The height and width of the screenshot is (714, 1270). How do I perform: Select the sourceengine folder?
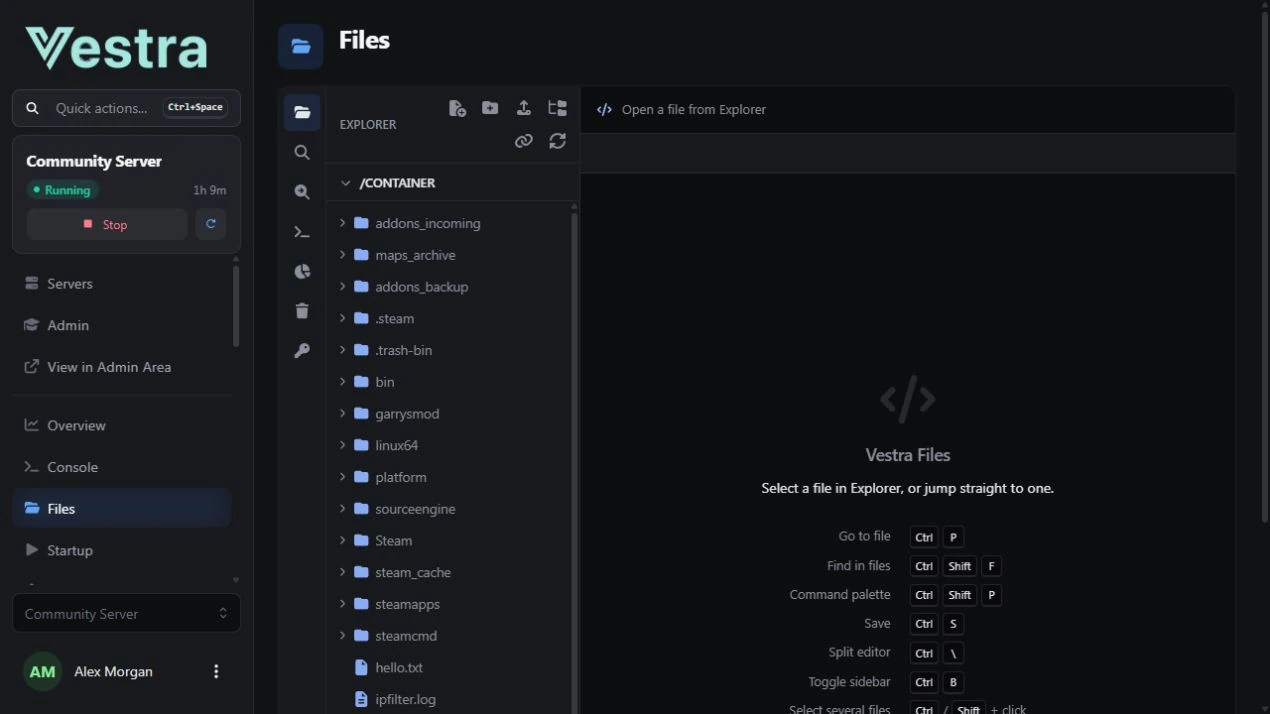pyautogui.click(x=450, y=509)
